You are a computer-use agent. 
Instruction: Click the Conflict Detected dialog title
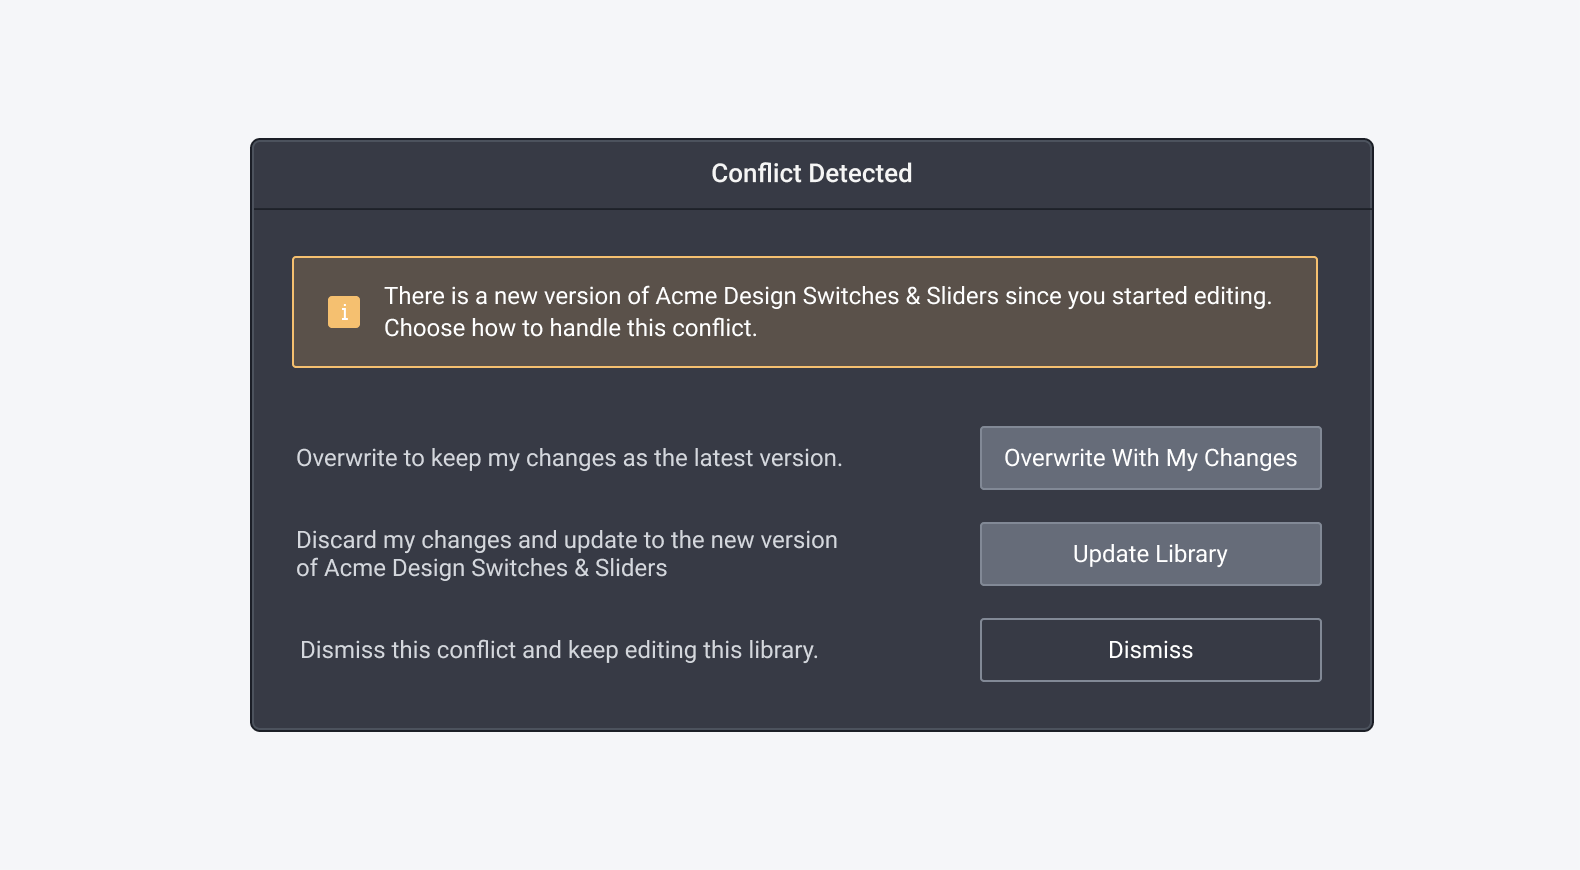(x=811, y=173)
